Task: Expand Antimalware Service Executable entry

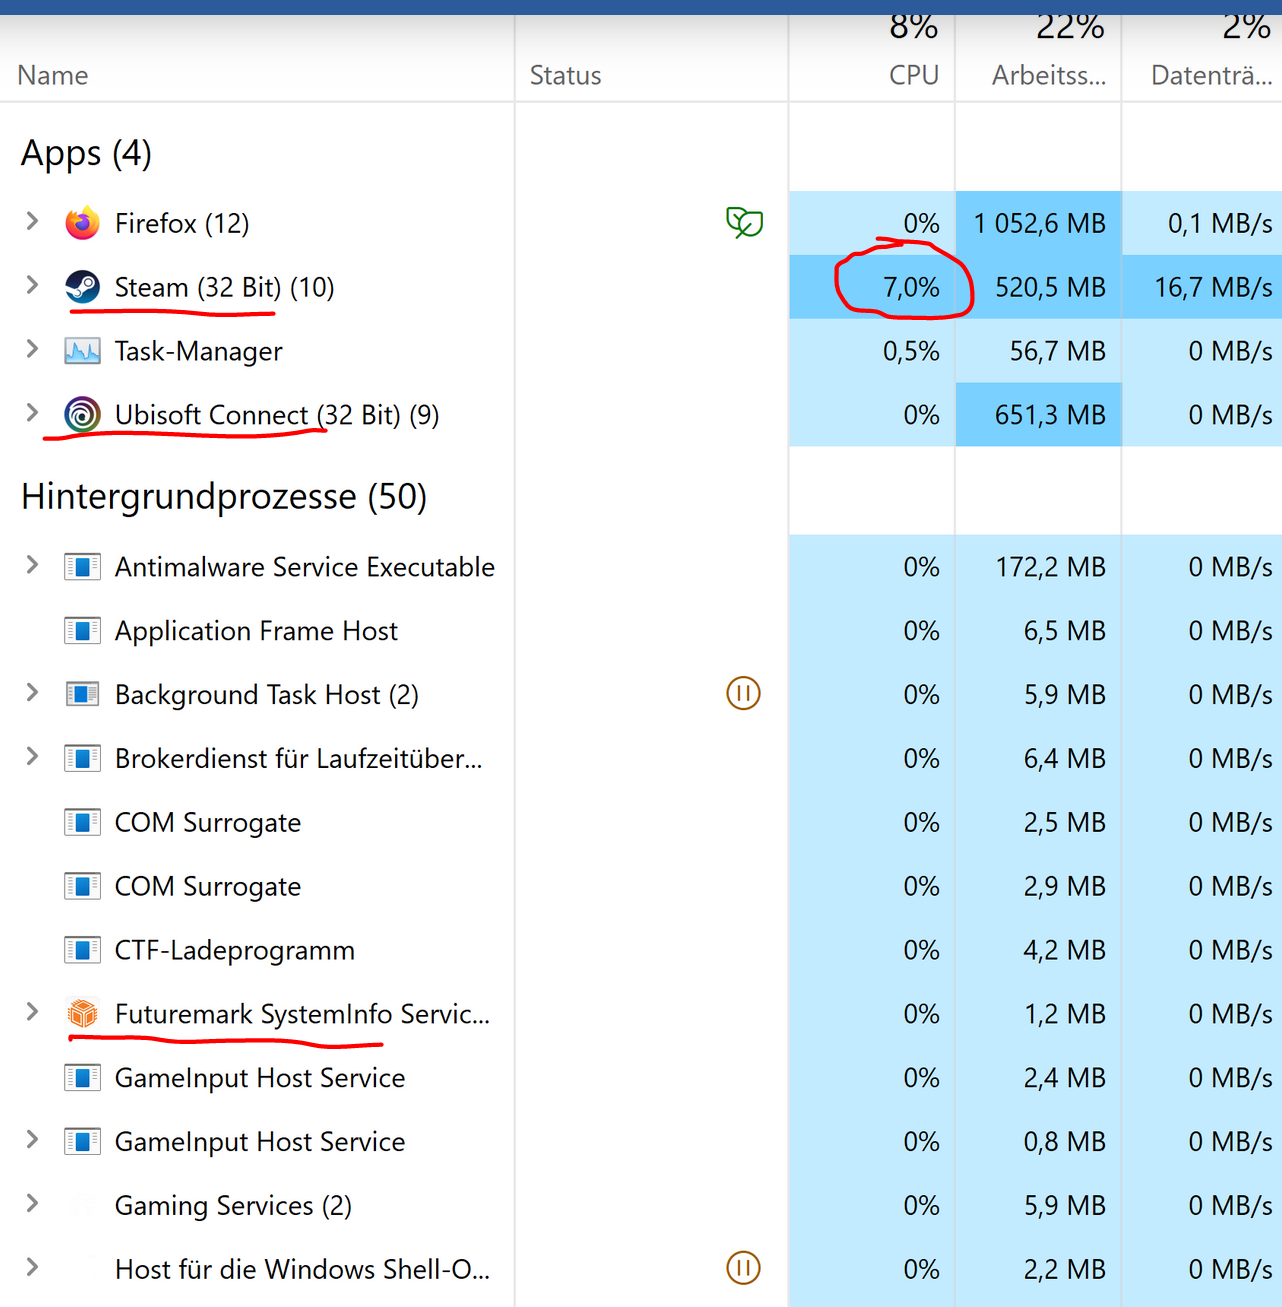Action: pos(32,565)
